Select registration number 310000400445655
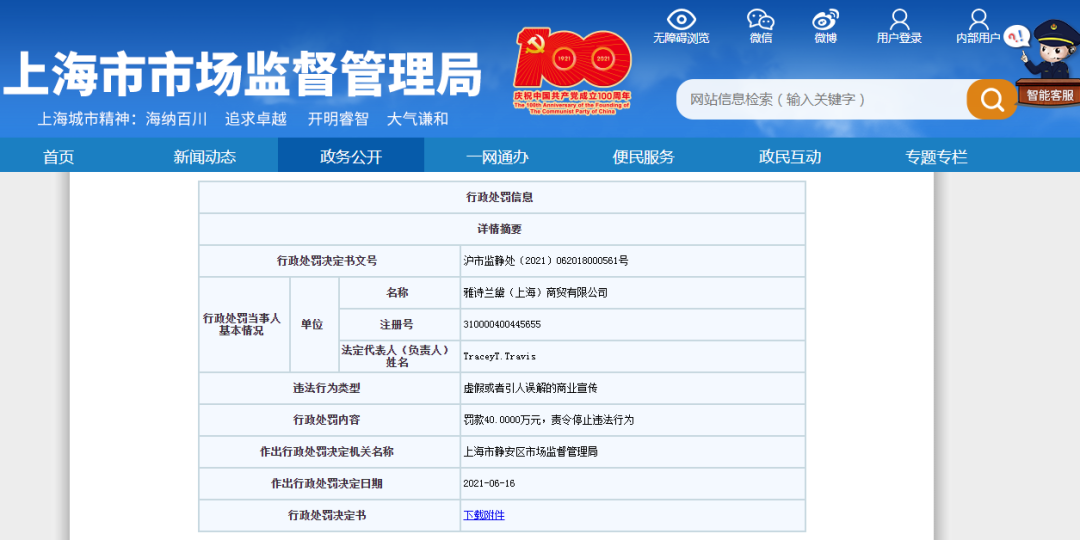 pyautogui.click(x=502, y=324)
